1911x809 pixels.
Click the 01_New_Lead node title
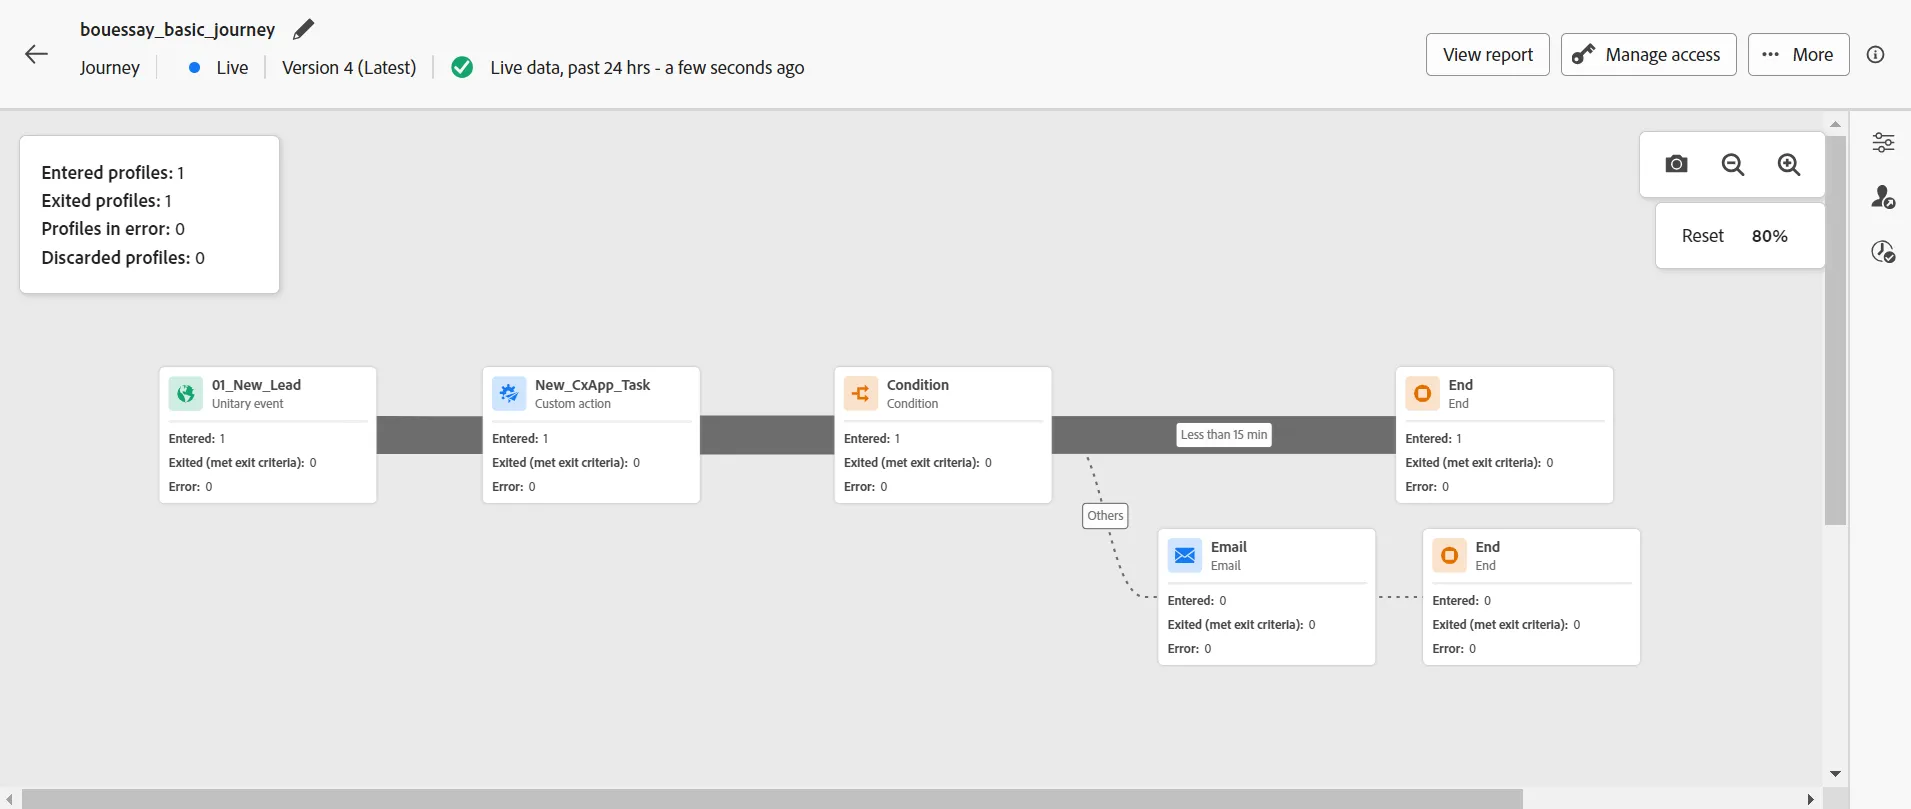coord(256,385)
